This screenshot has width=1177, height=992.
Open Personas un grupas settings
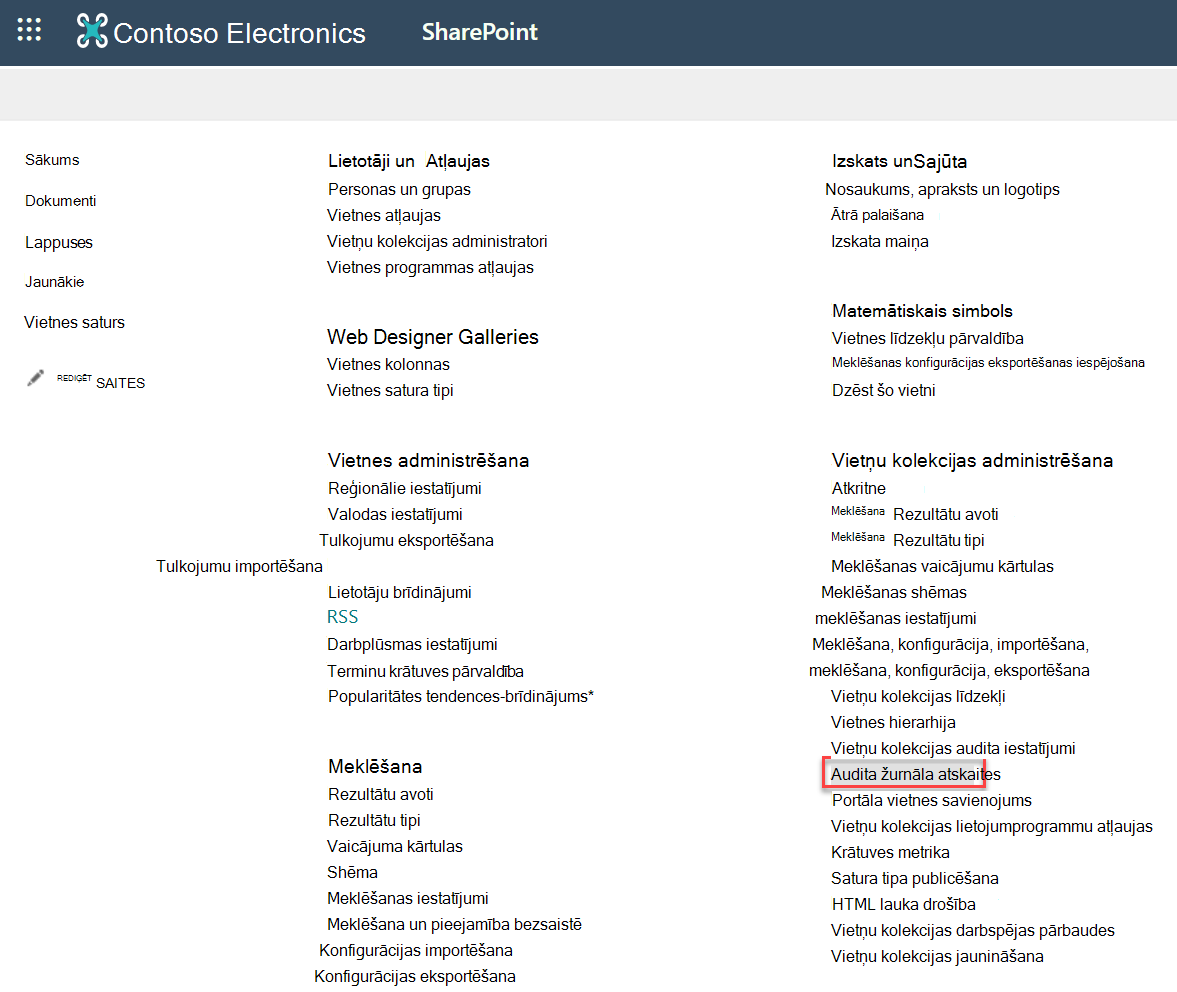[399, 190]
